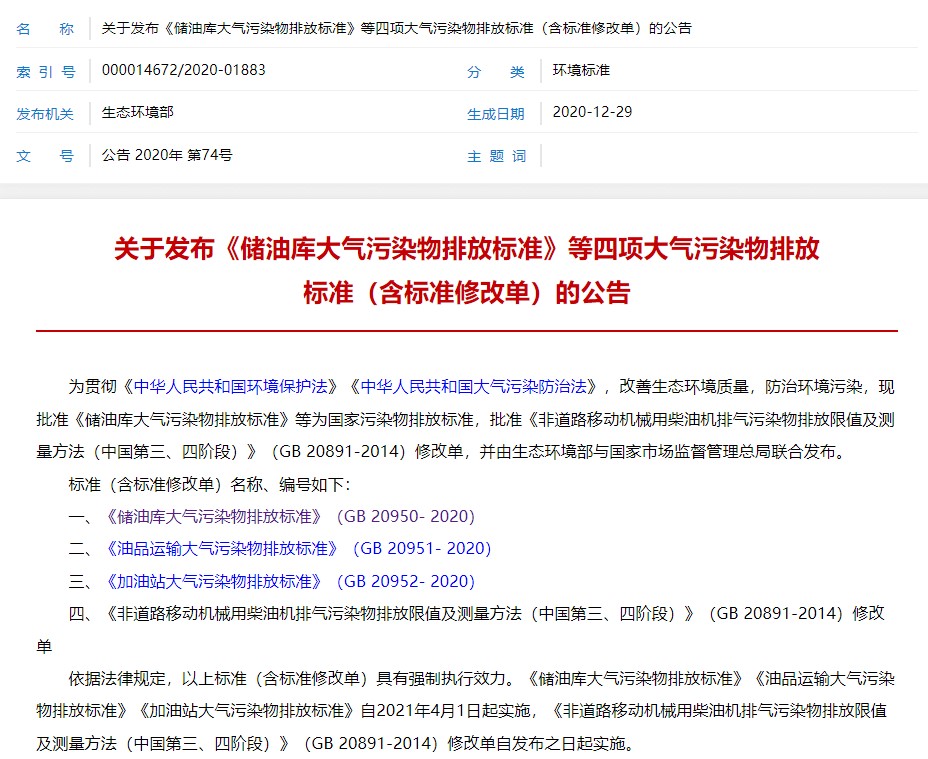
Task: Click the 发布机关 field label
Action: coord(45,114)
